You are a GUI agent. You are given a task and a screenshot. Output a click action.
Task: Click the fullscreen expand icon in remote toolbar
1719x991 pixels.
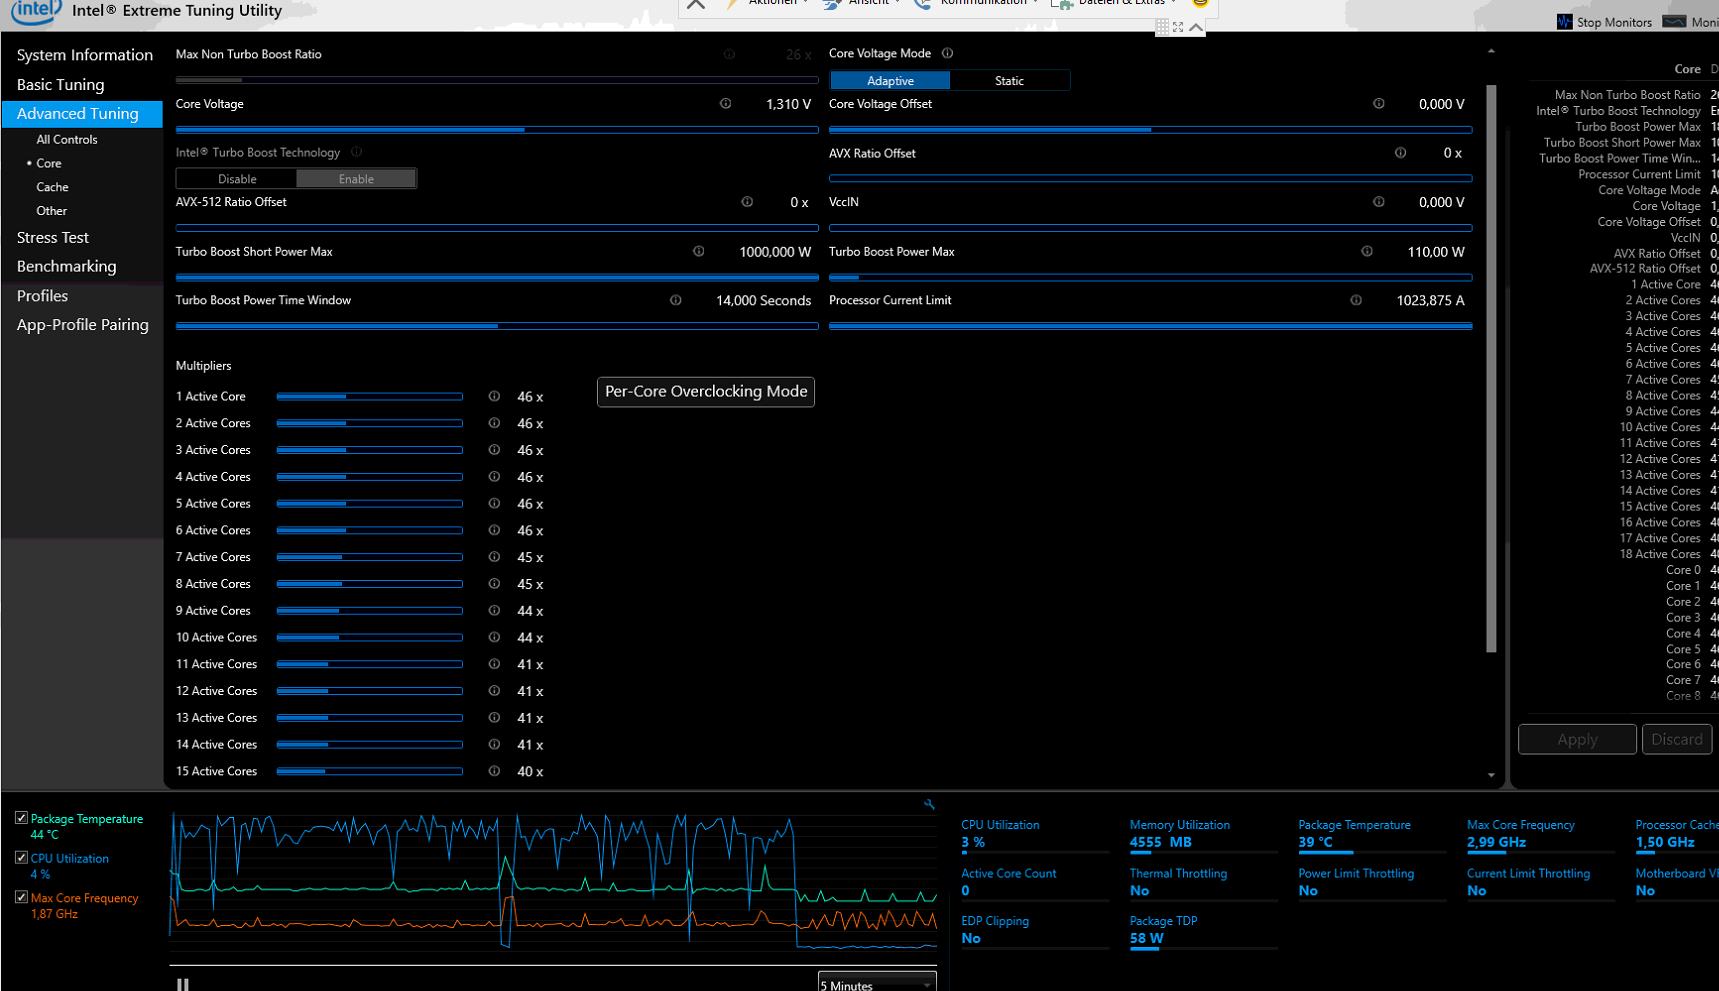tap(1178, 27)
